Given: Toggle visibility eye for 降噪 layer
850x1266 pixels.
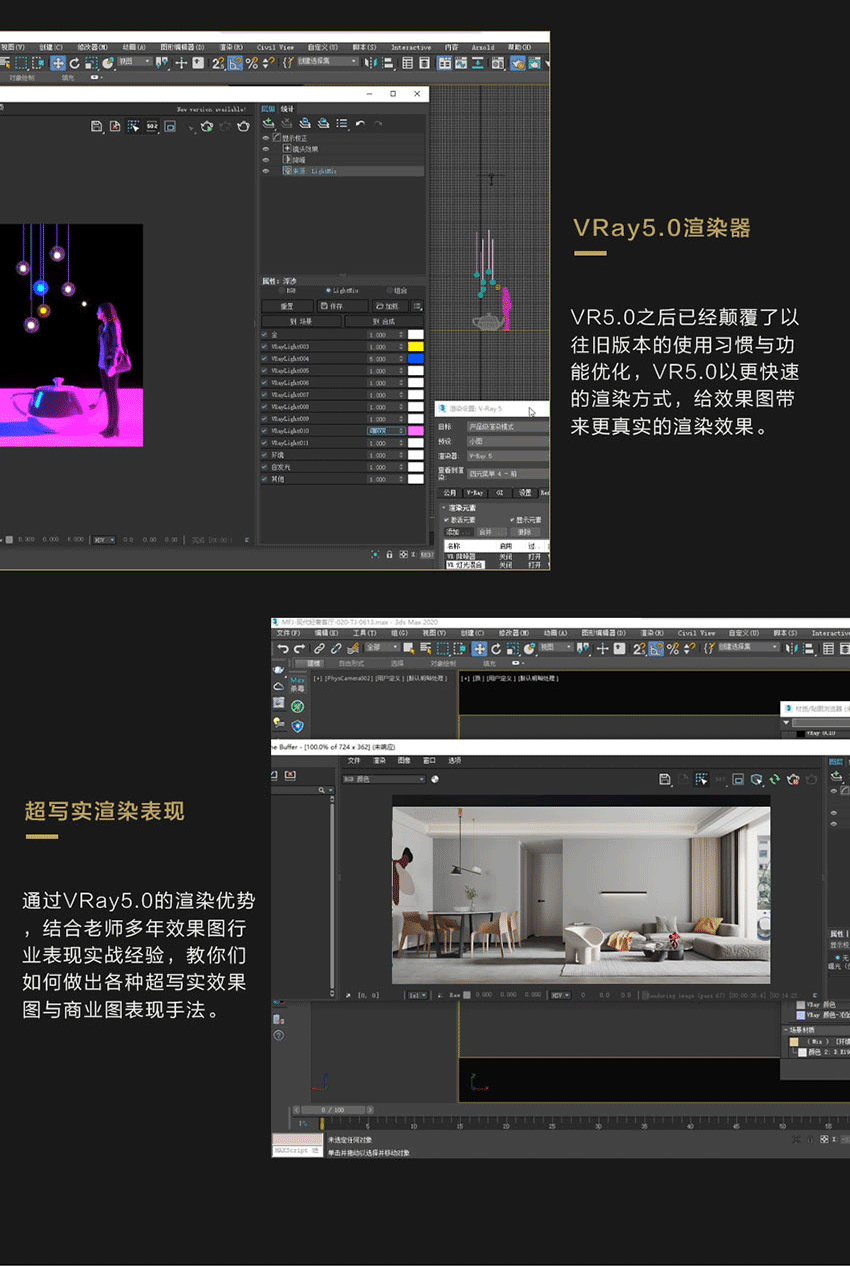Looking at the screenshot, I should [266, 159].
